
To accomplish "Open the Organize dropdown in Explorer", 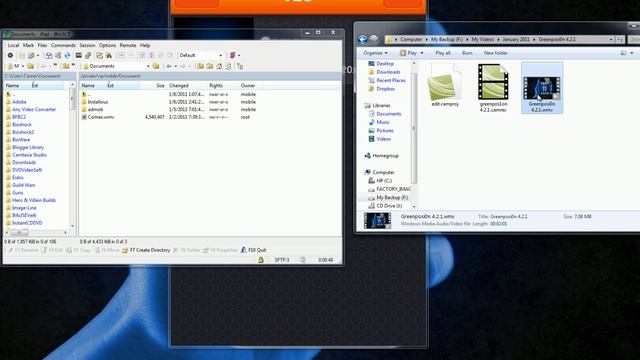I will [x=376, y=53].
